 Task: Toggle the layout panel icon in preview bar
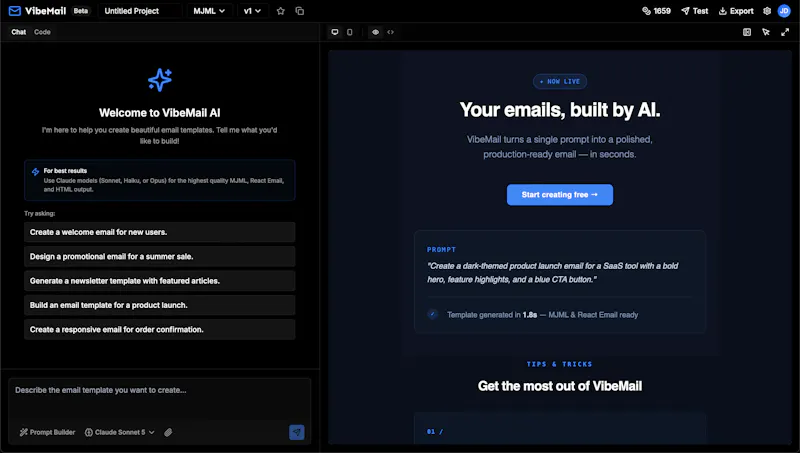pos(747,32)
